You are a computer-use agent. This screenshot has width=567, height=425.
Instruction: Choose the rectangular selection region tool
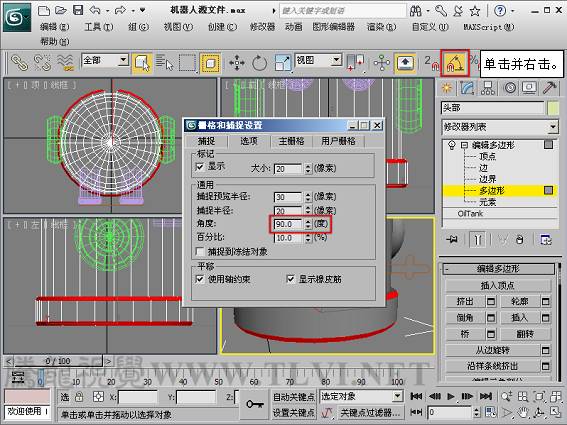coord(187,63)
